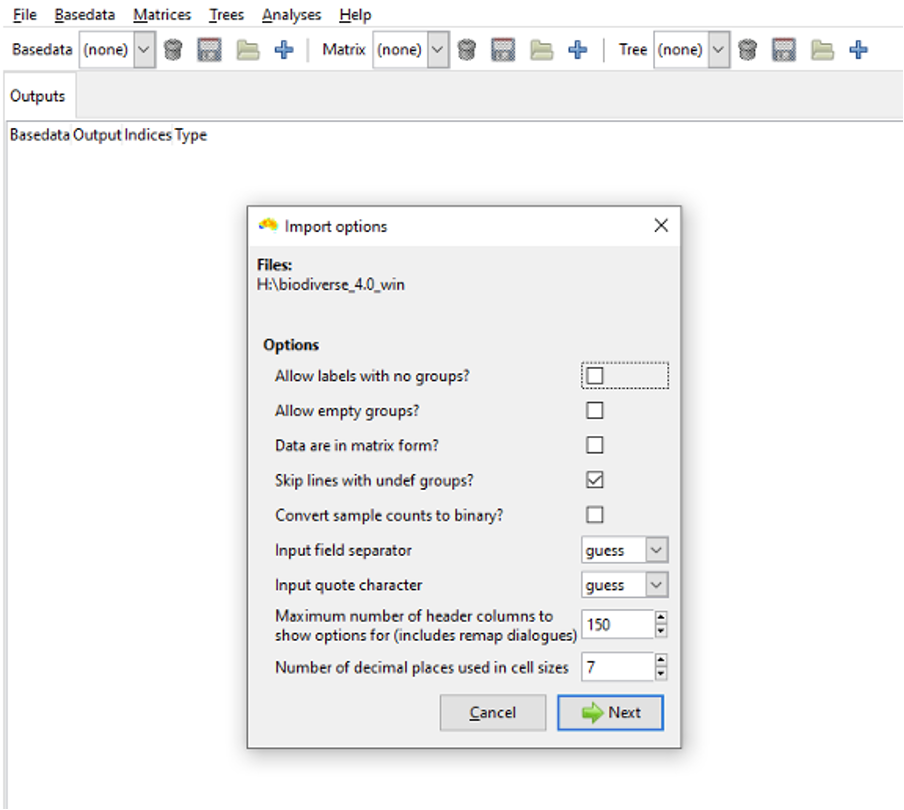The width and height of the screenshot is (904, 810).
Task: Enable 'Allow labels with no groups' checkbox
Action: [x=595, y=376]
